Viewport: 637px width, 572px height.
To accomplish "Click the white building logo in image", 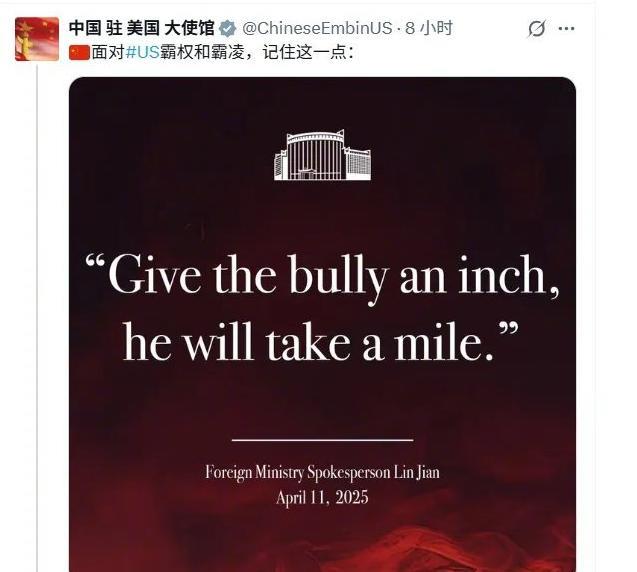I will point(323,155).
